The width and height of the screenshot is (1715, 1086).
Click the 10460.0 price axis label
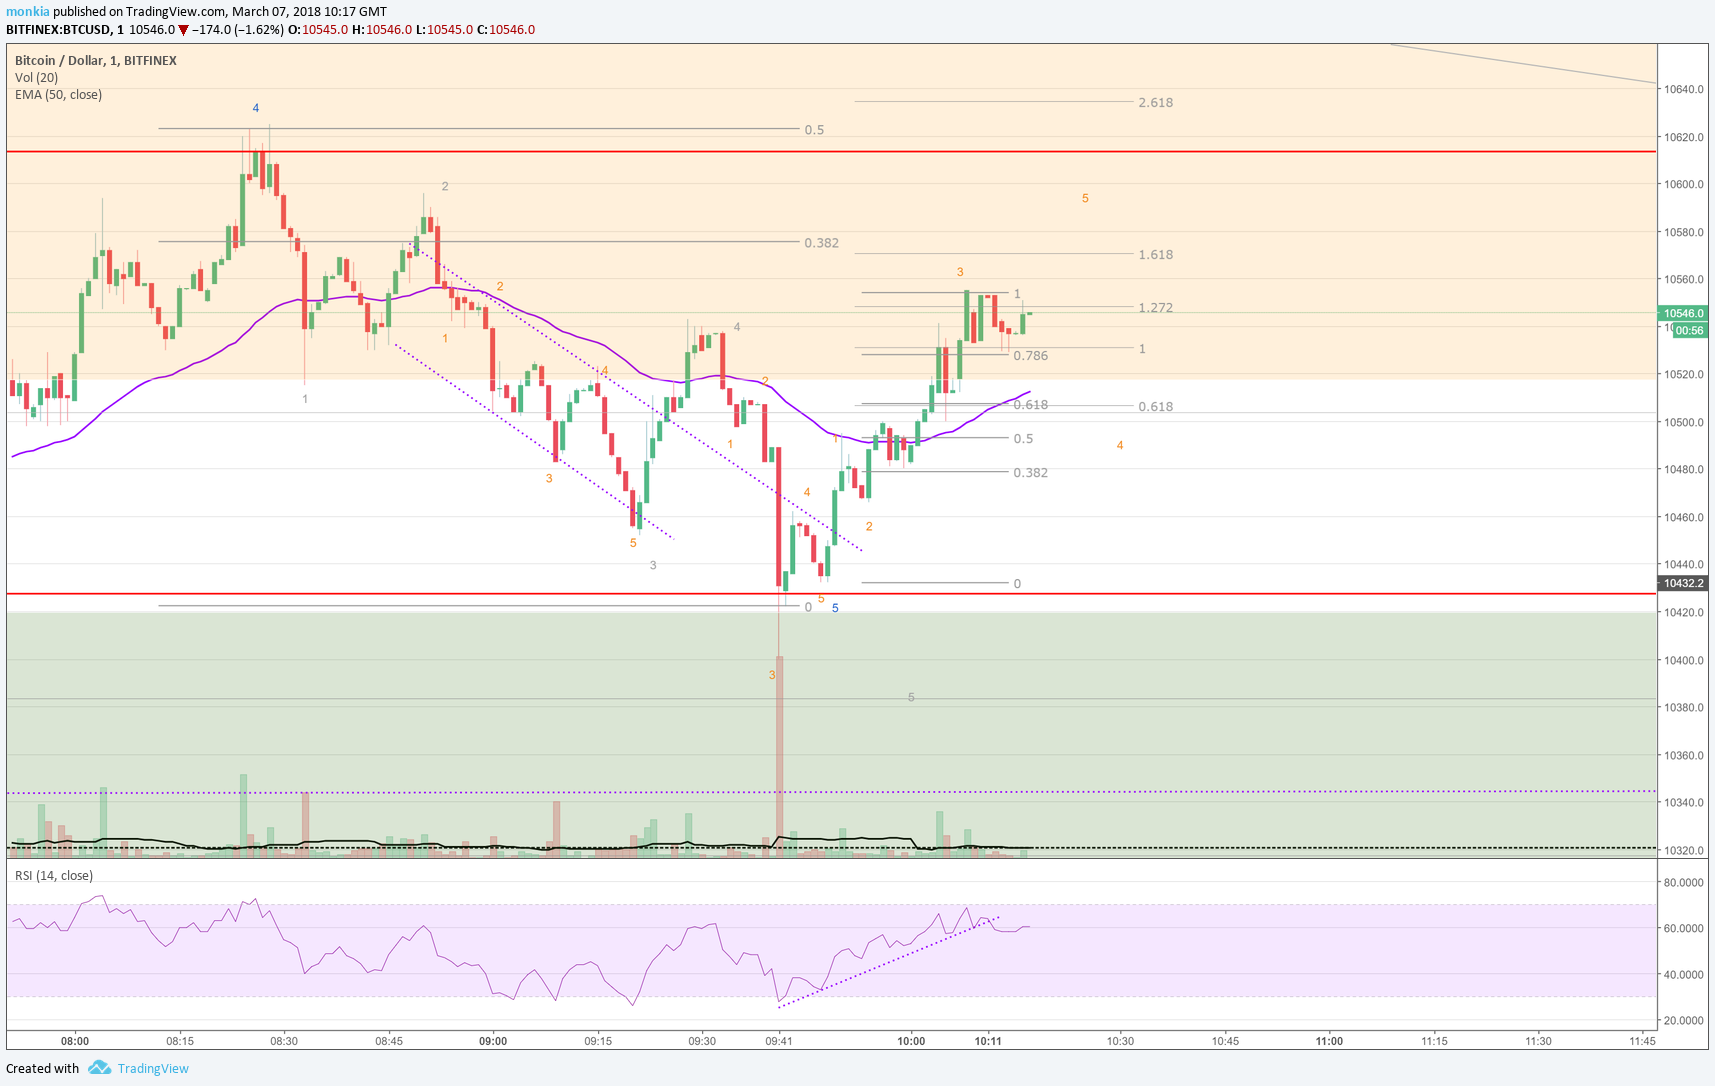click(x=1682, y=517)
